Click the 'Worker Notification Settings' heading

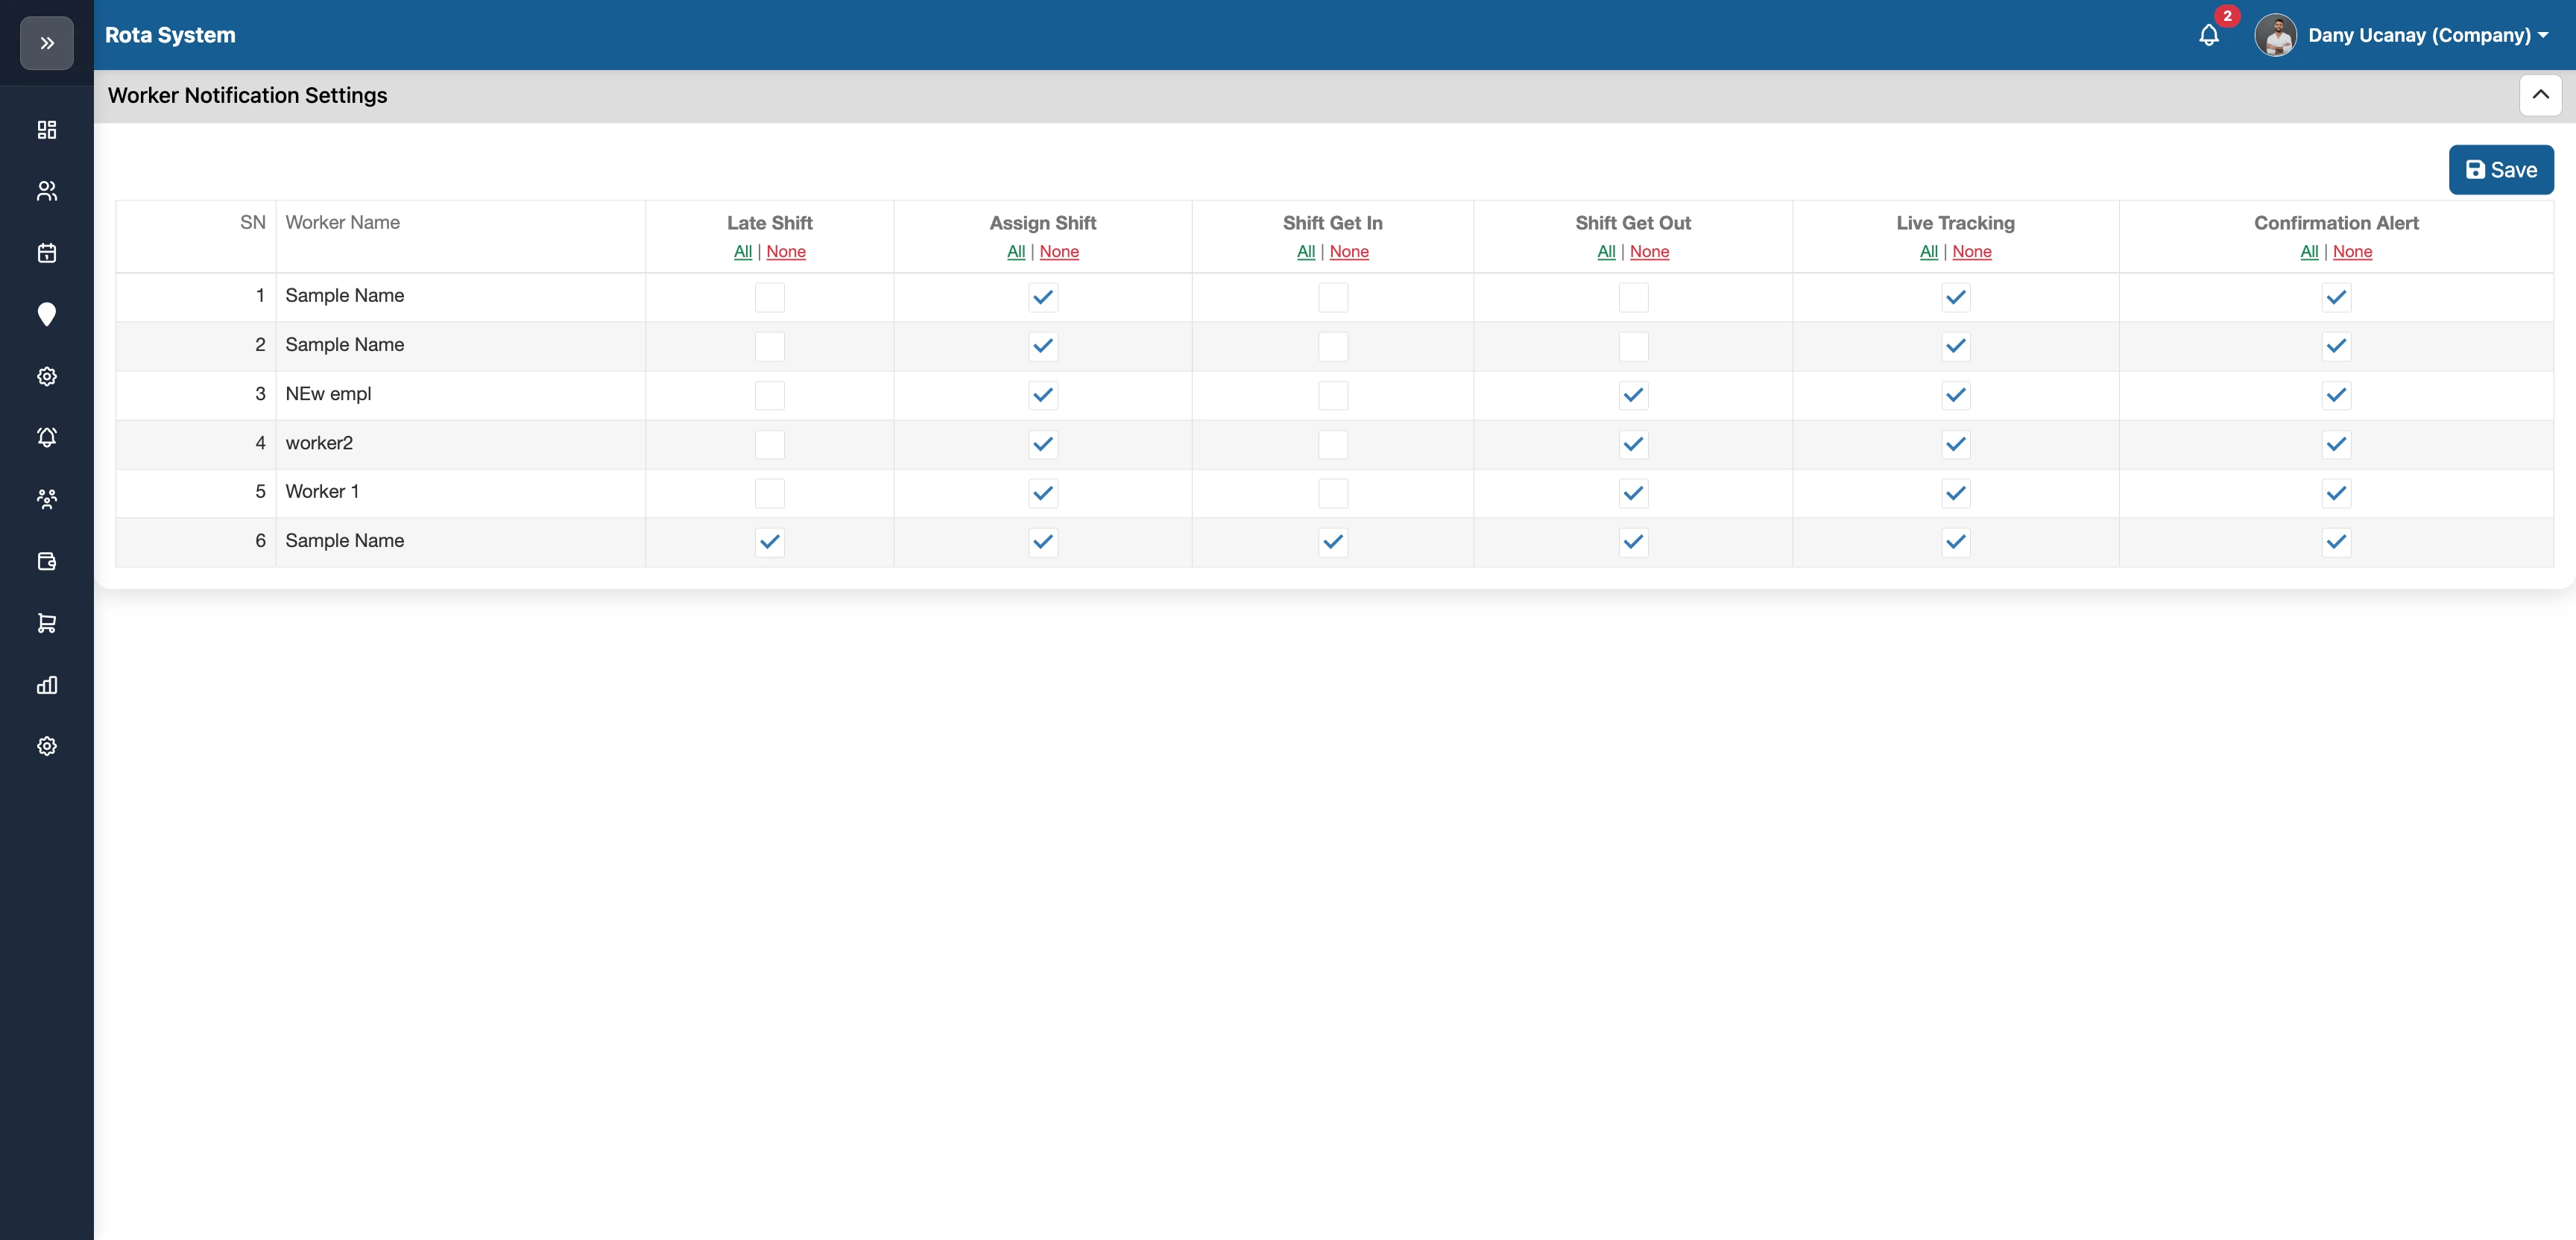tap(247, 96)
